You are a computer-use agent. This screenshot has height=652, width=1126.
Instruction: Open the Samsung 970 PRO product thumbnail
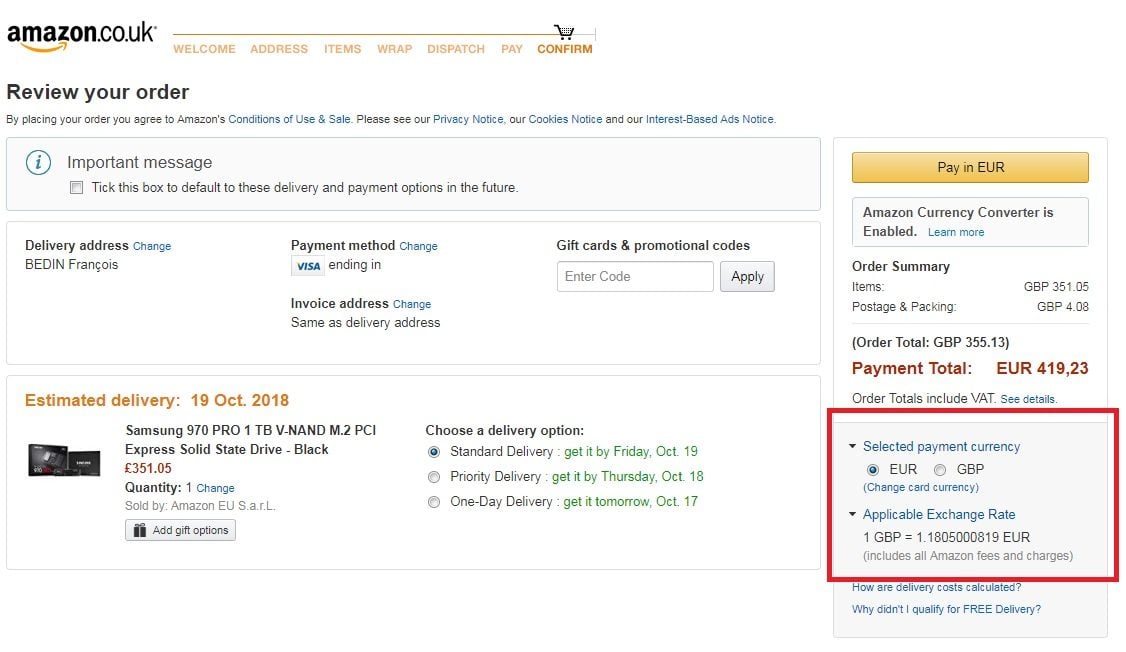64,460
